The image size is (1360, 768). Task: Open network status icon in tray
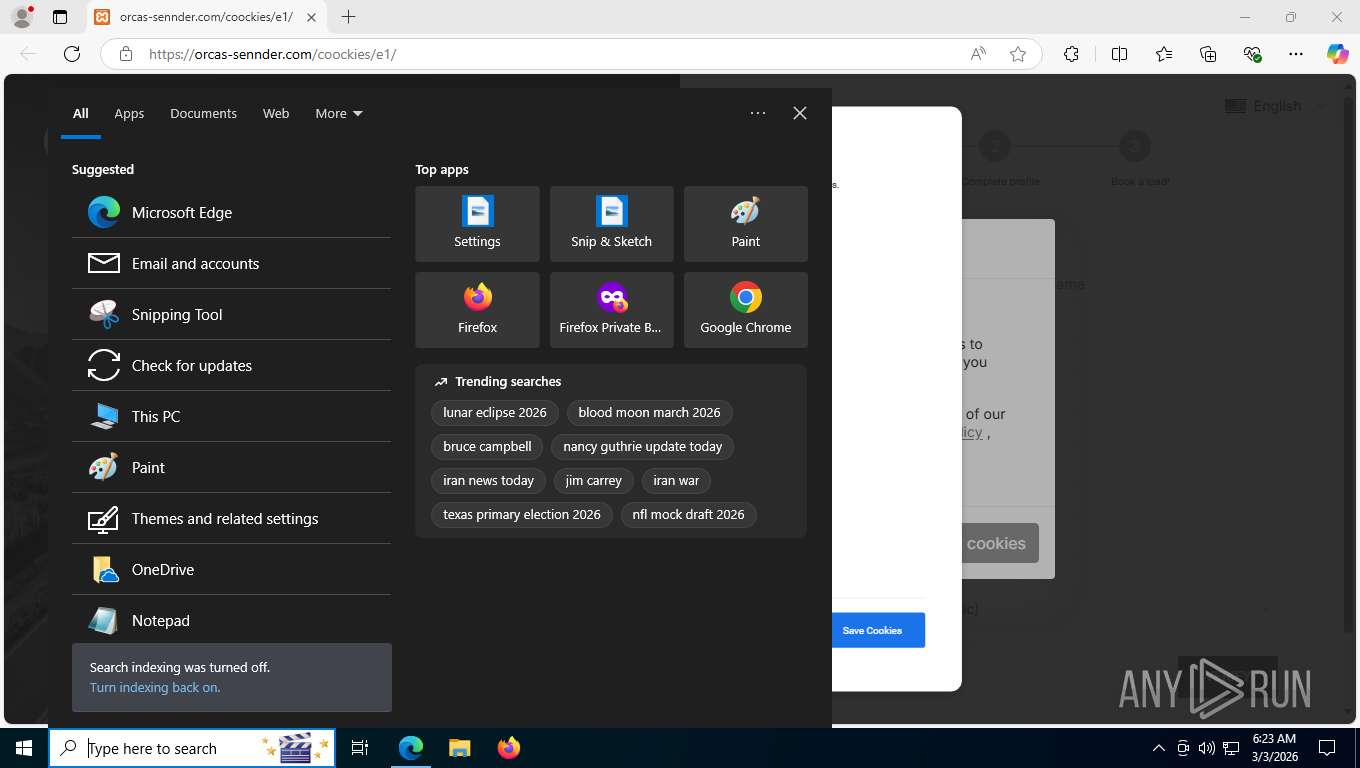1231,748
